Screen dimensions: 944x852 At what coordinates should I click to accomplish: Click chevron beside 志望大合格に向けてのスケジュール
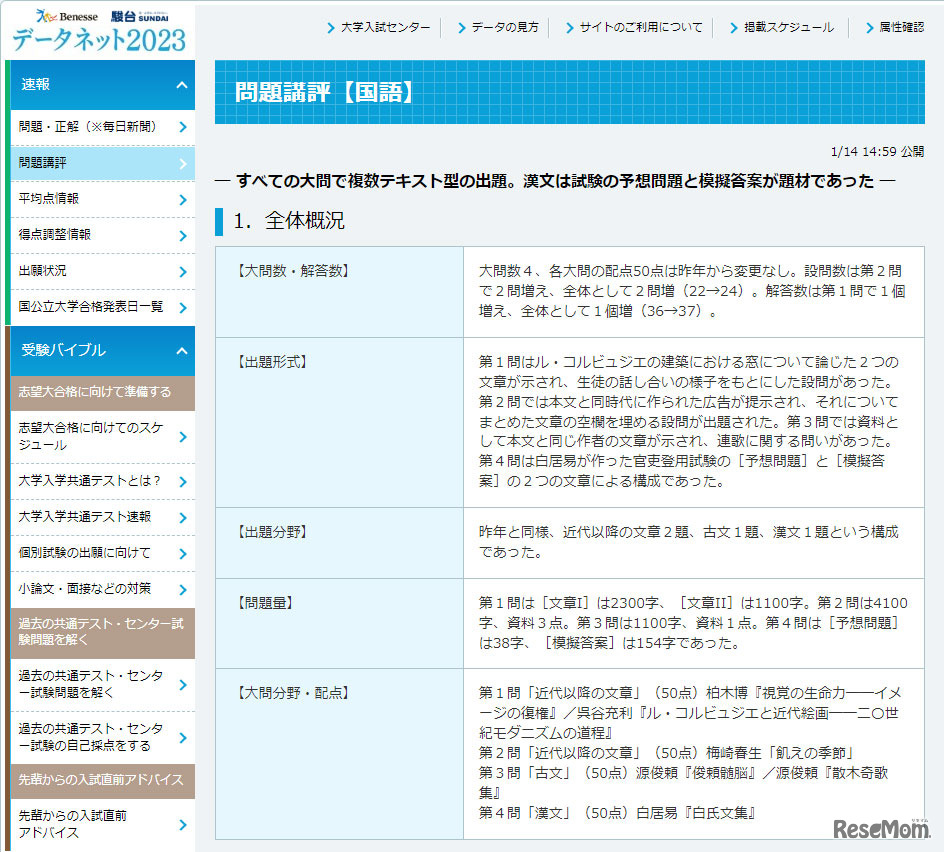click(182, 436)
